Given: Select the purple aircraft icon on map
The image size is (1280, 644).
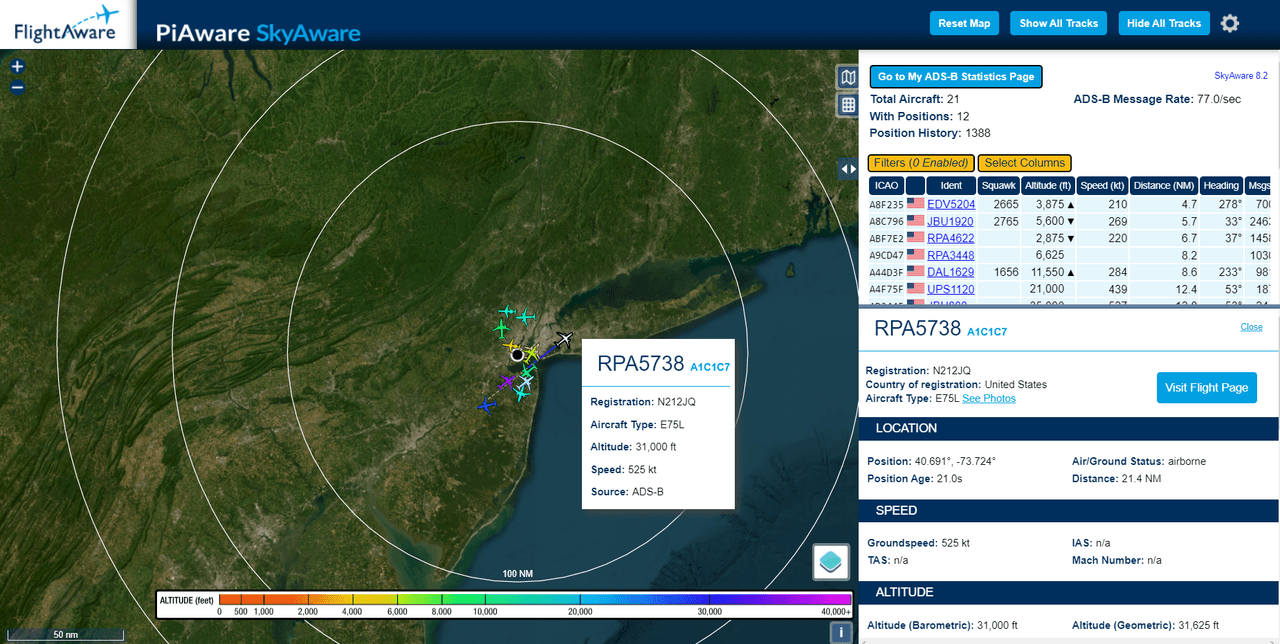Looking at the screenshot, I should tap(507, 382).
